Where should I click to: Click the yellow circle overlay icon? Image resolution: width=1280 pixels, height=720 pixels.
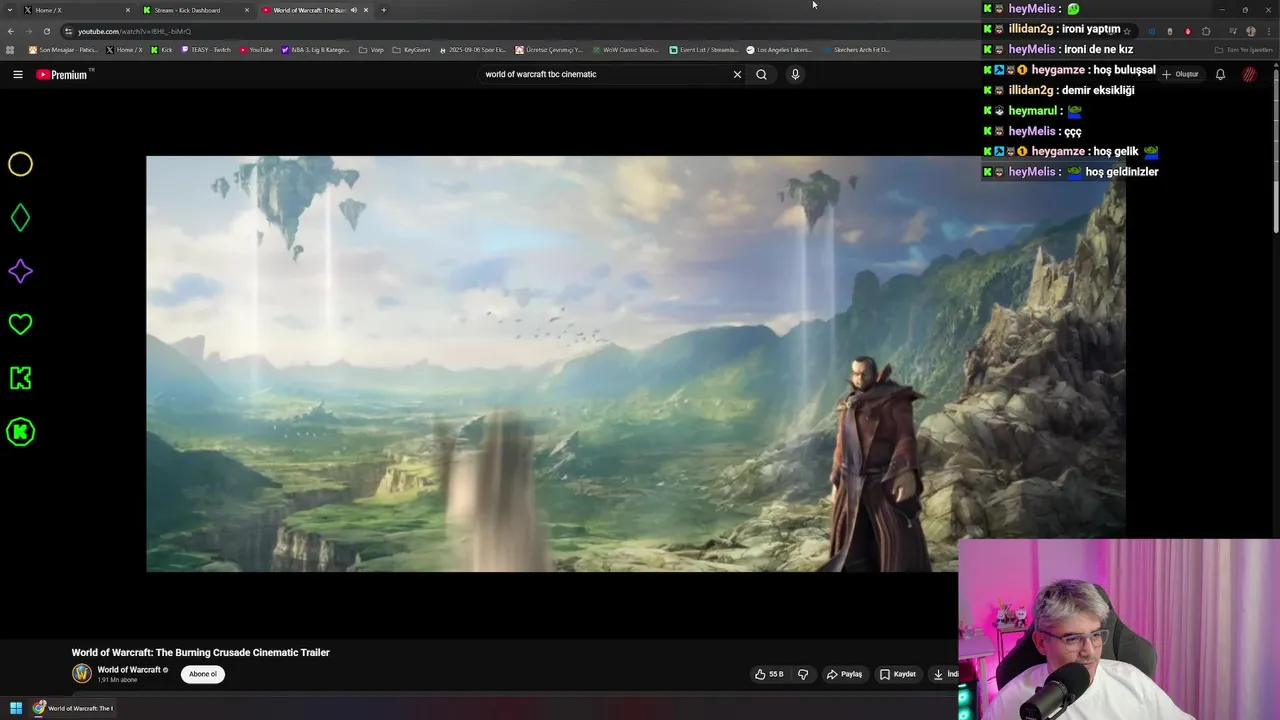20,164
